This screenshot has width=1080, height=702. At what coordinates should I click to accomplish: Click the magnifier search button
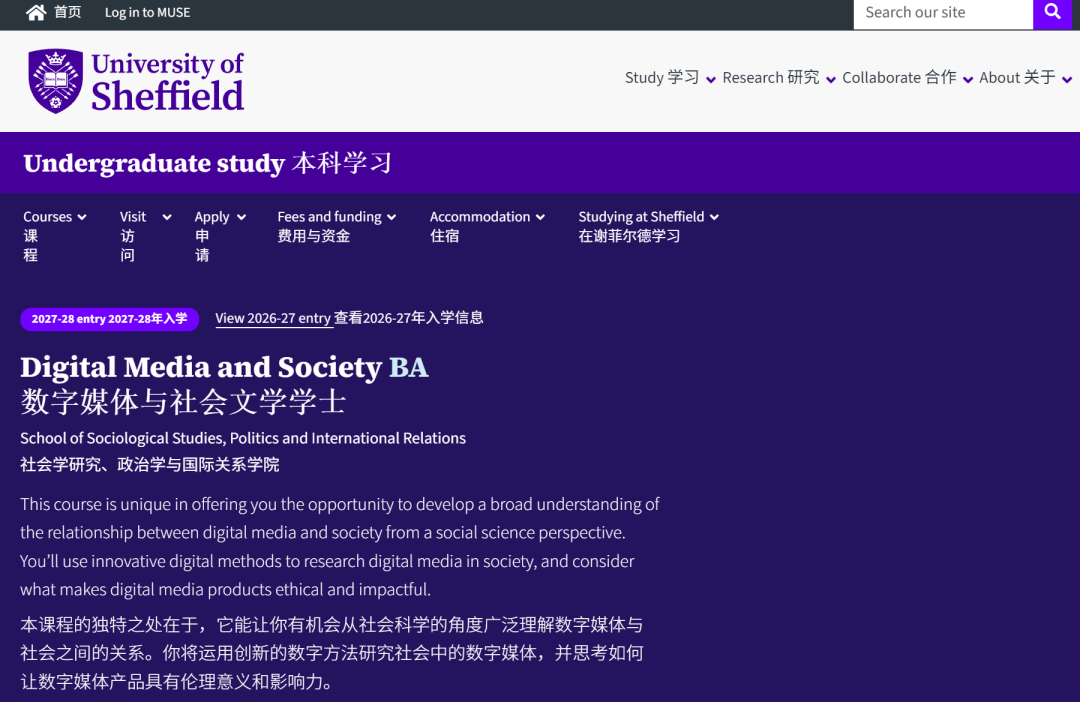pyautogui.click(x=1052, y=12)
